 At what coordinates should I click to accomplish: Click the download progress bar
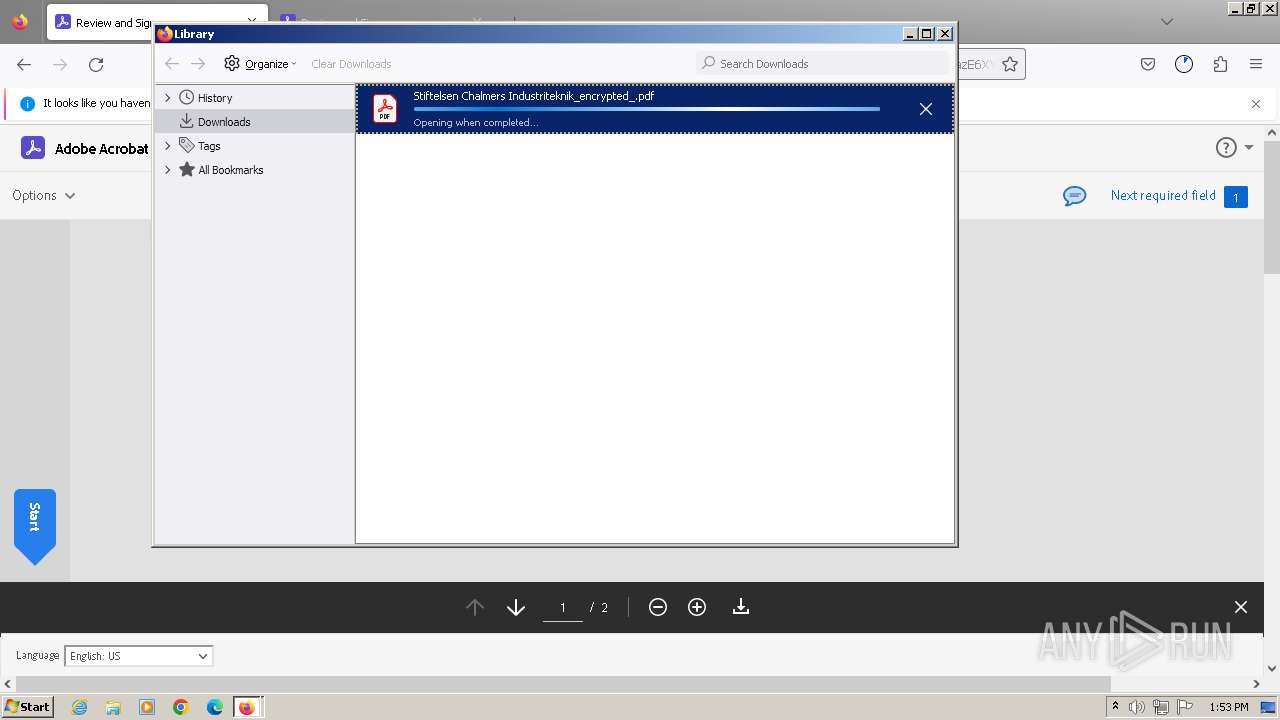(x=647, y=109)
